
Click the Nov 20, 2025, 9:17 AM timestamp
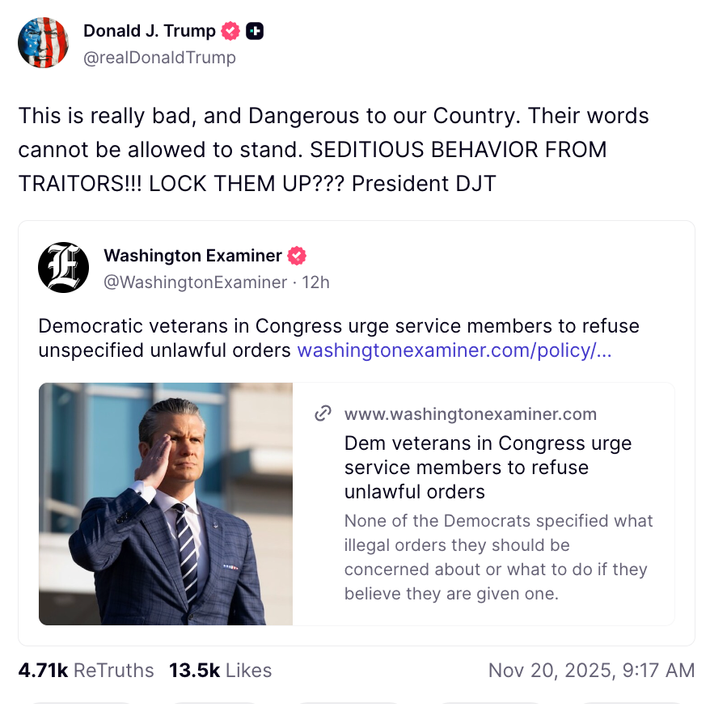591,670
